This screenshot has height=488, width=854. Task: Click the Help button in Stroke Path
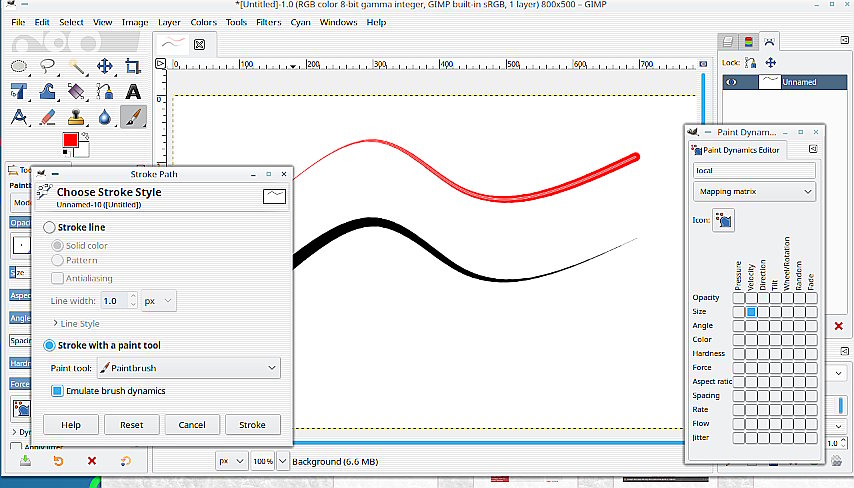[71, 425]
